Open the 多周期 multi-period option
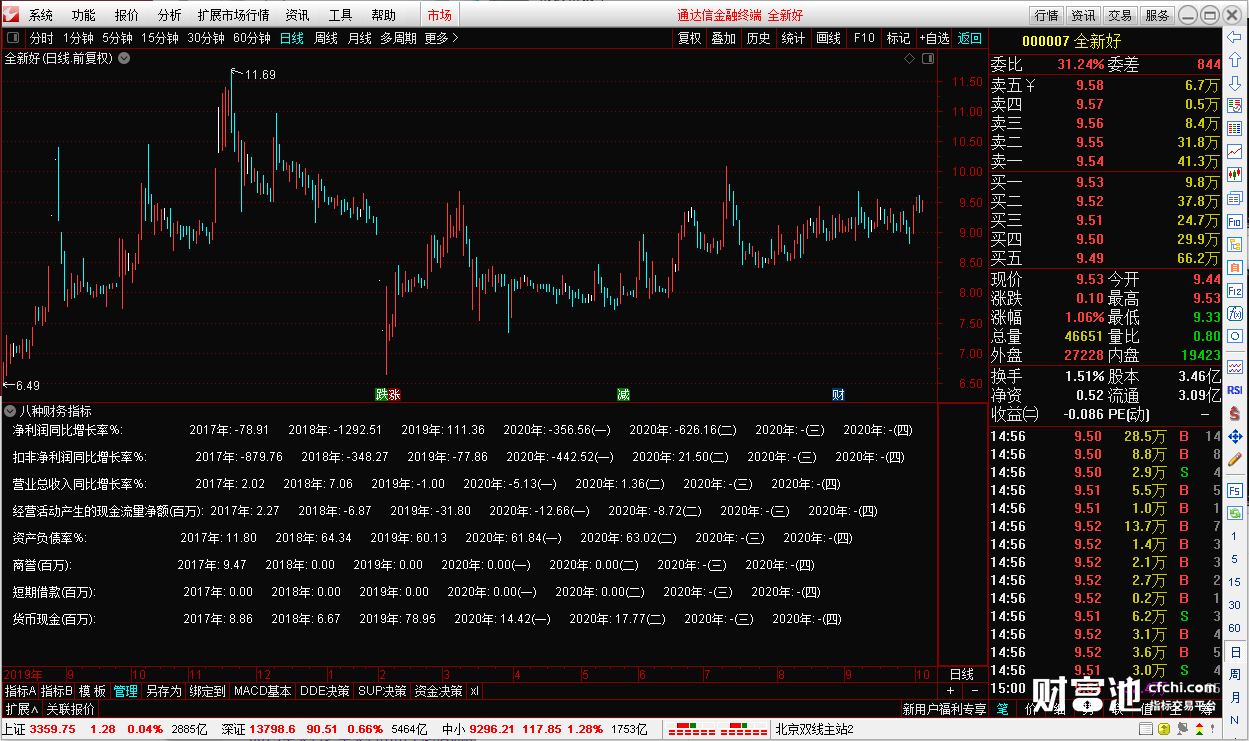The width and height of the screenshot is (1249, 741). [x=398, y=38]
